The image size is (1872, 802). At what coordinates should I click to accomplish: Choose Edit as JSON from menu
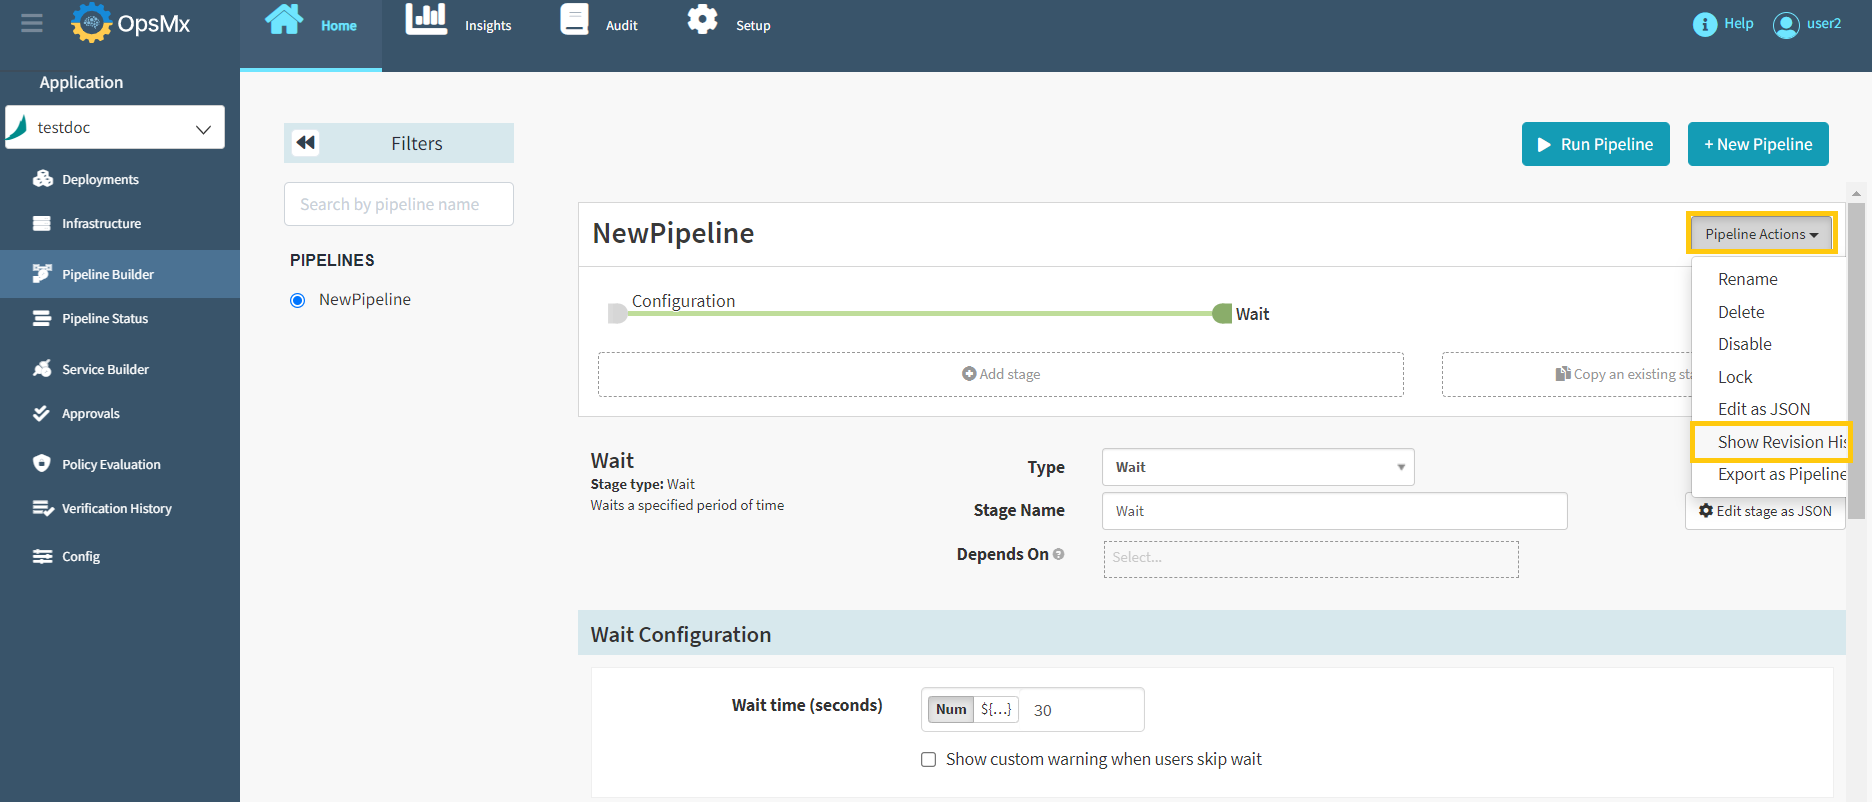tap(1763, 409)
